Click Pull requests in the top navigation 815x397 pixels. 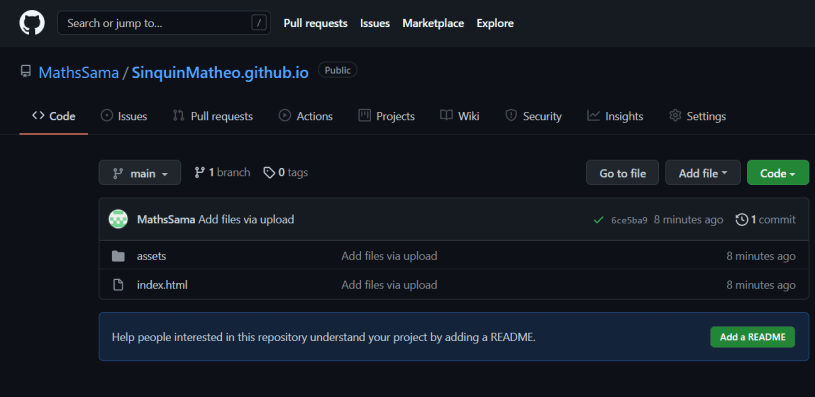(x=316, y=23)
